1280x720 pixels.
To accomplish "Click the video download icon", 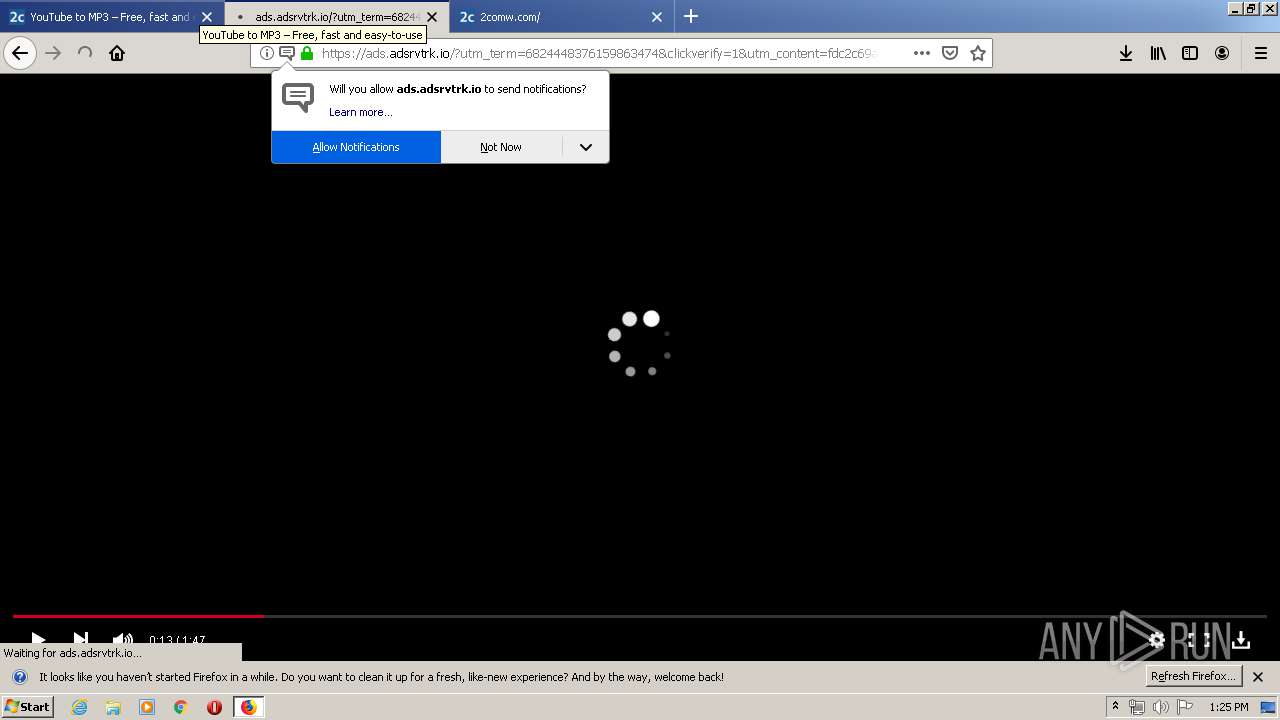I will click(1241, 640).
